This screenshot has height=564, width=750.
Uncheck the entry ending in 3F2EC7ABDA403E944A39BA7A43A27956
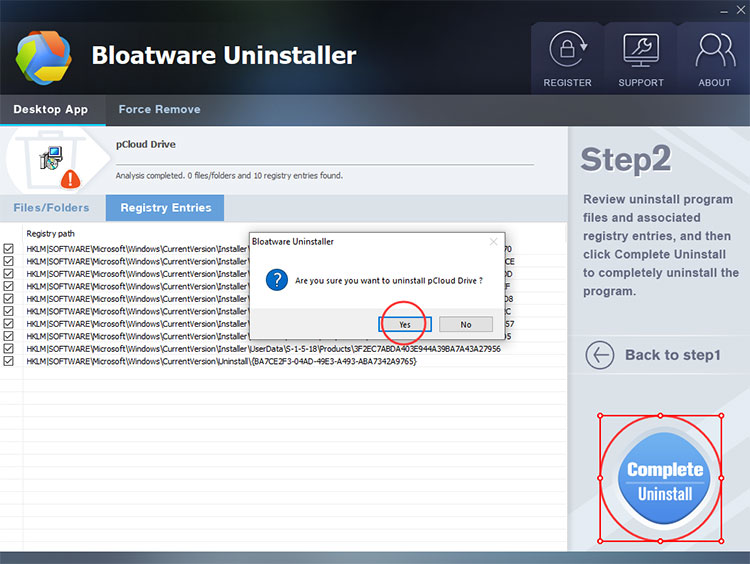pos(9,348)
